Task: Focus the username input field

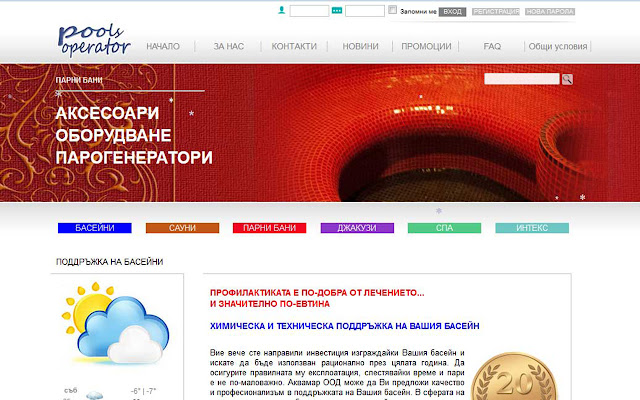Action: (x=309, y=11)
